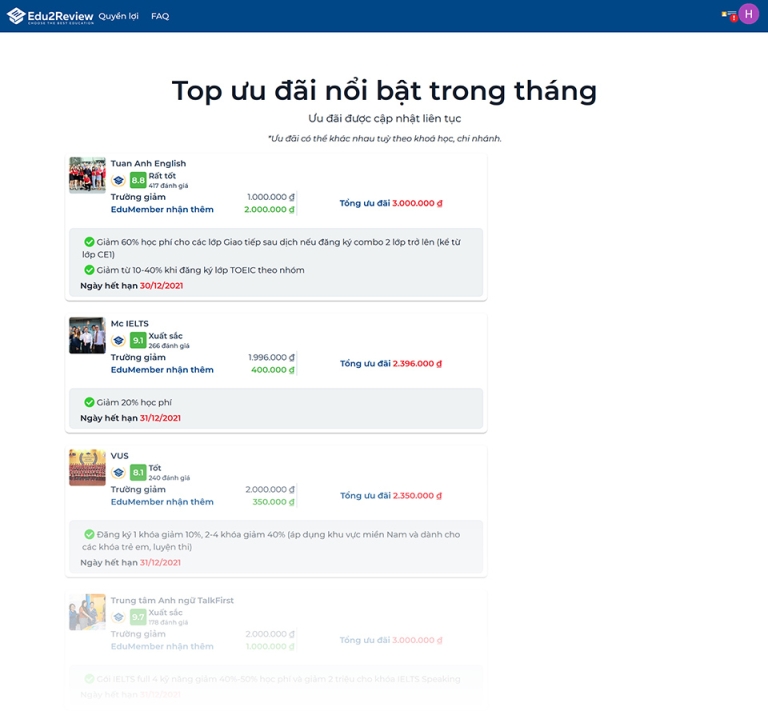
Task: Open Mc IELTS school thumbnail
Action: (87, 335)
